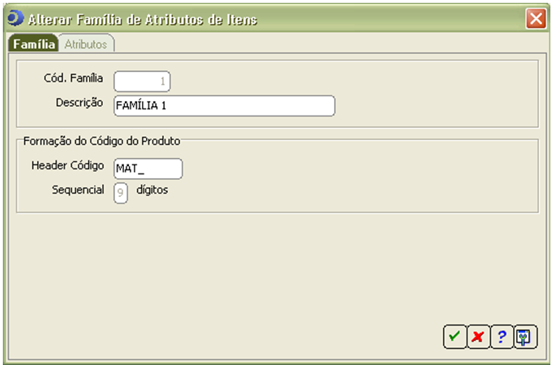Screen dimensions: 554x365
Task: Click the dígitos label next to Sequencial
Action: point(152,190)
